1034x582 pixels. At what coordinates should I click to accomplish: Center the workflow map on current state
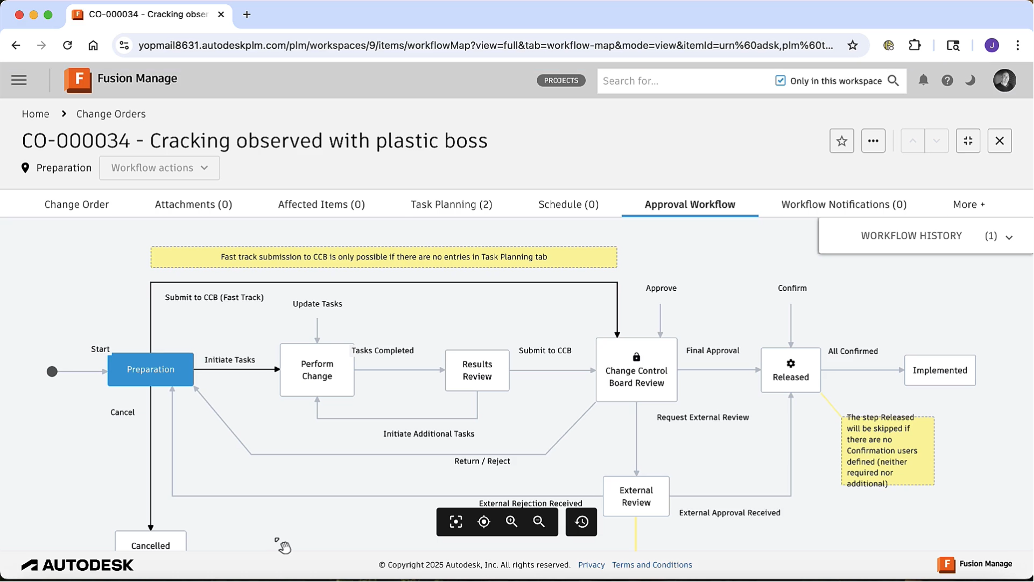(484, 522)
